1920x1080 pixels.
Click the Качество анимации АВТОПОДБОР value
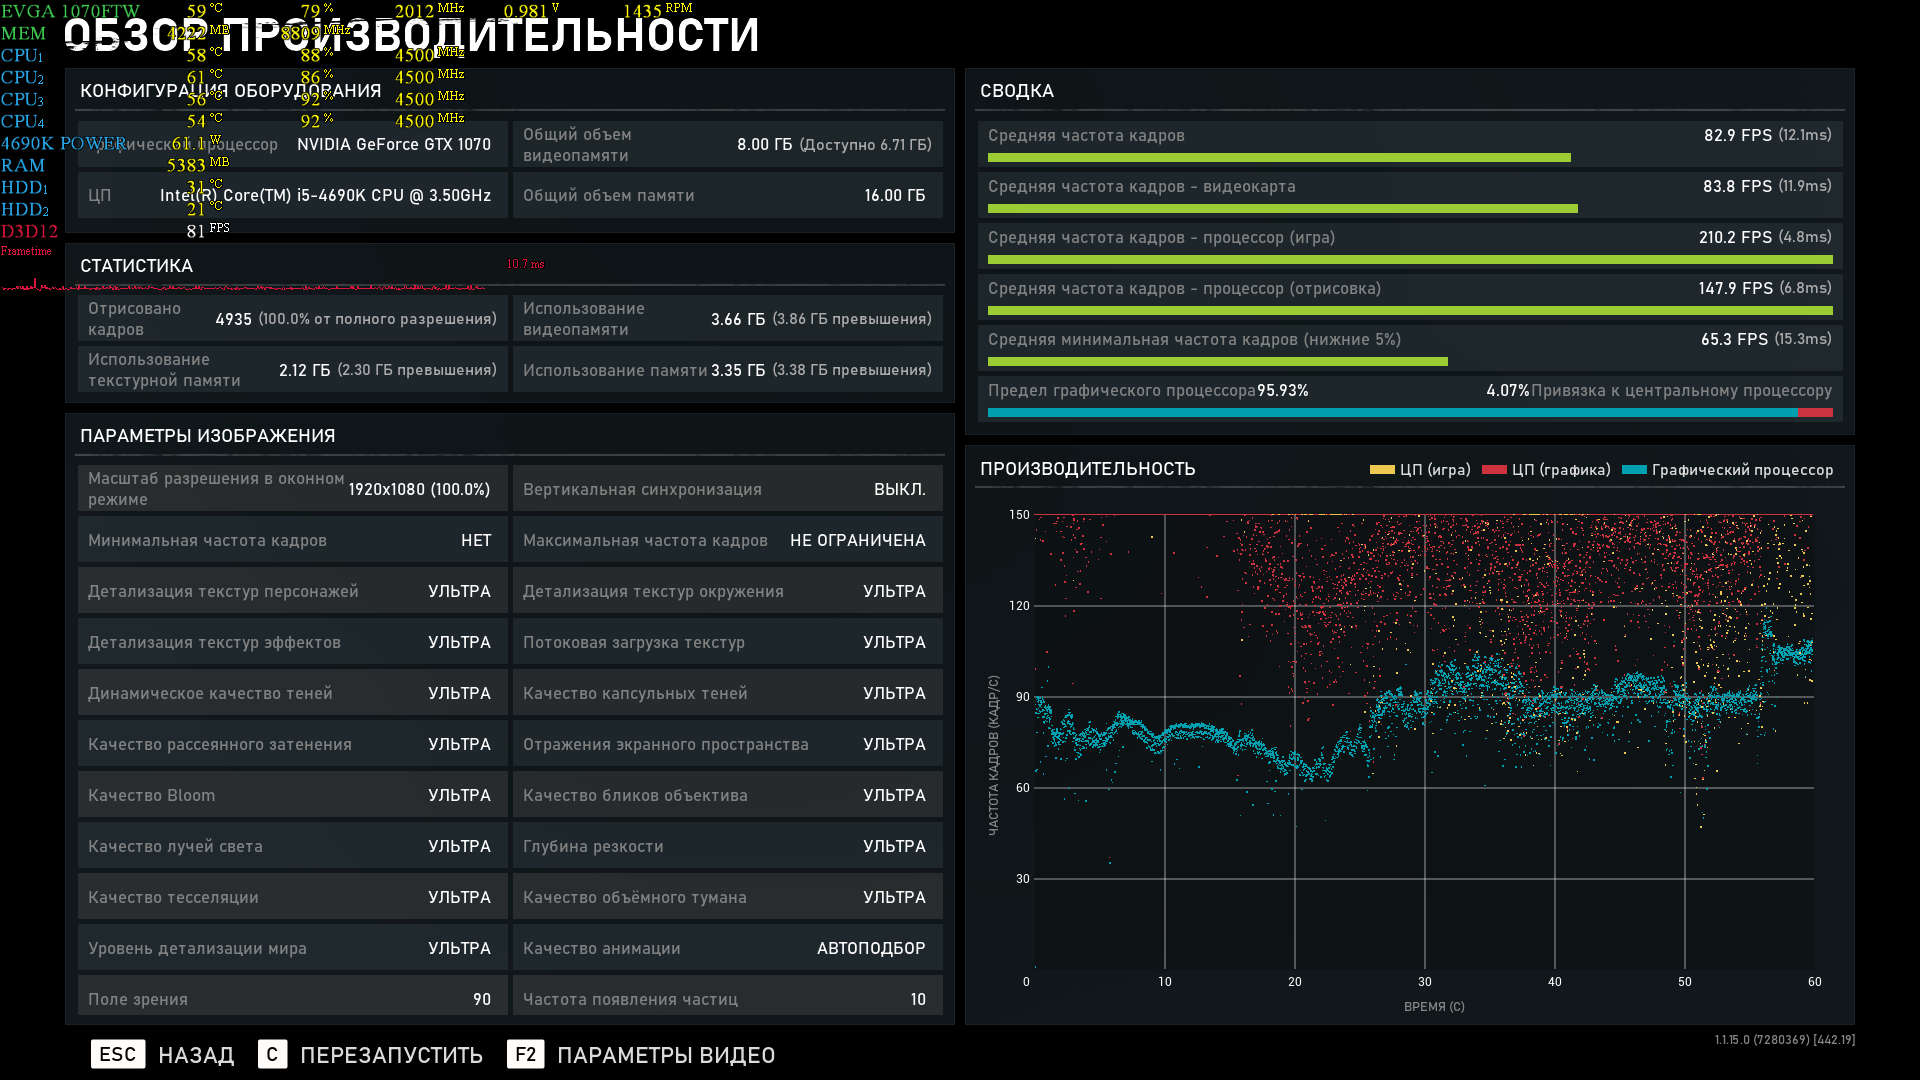coord(870,948)
